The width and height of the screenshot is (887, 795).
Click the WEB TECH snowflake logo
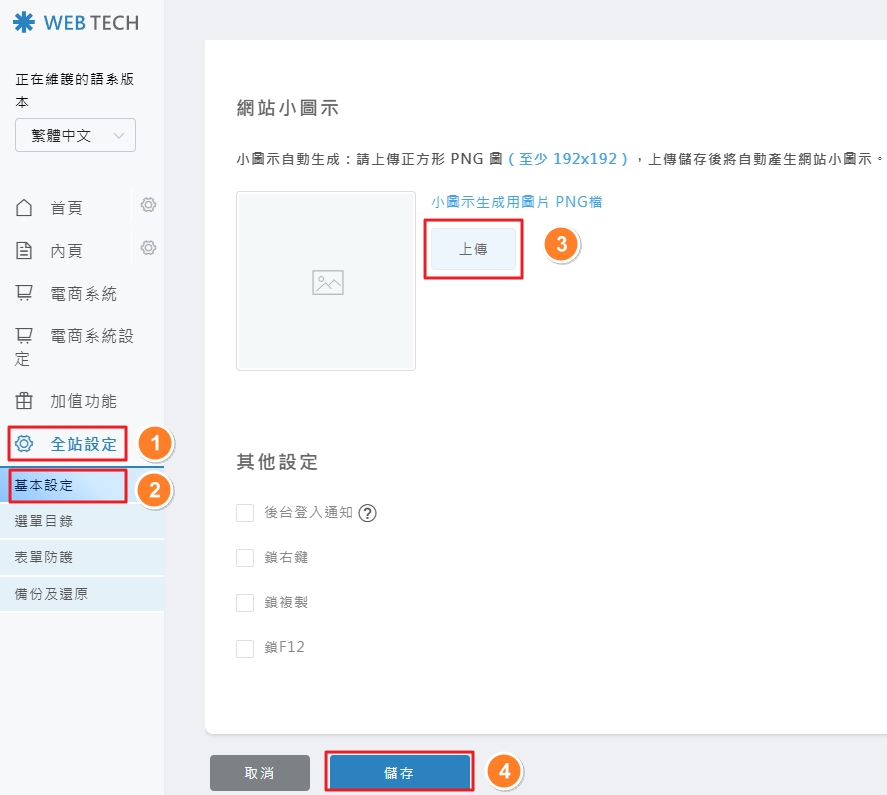pos(23,23)
